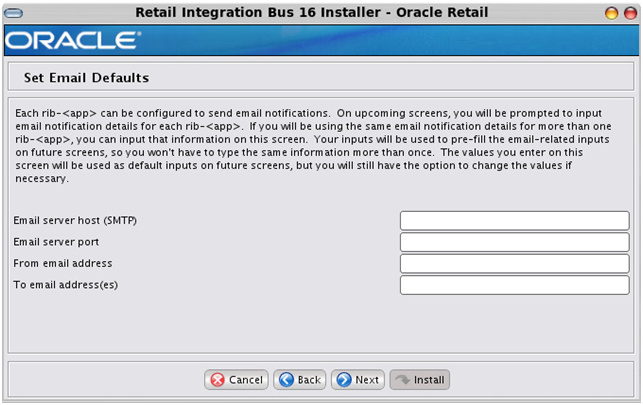Focus the Email server port input box
Viewport: 643px width, 405px height.
tap(515, 242)
